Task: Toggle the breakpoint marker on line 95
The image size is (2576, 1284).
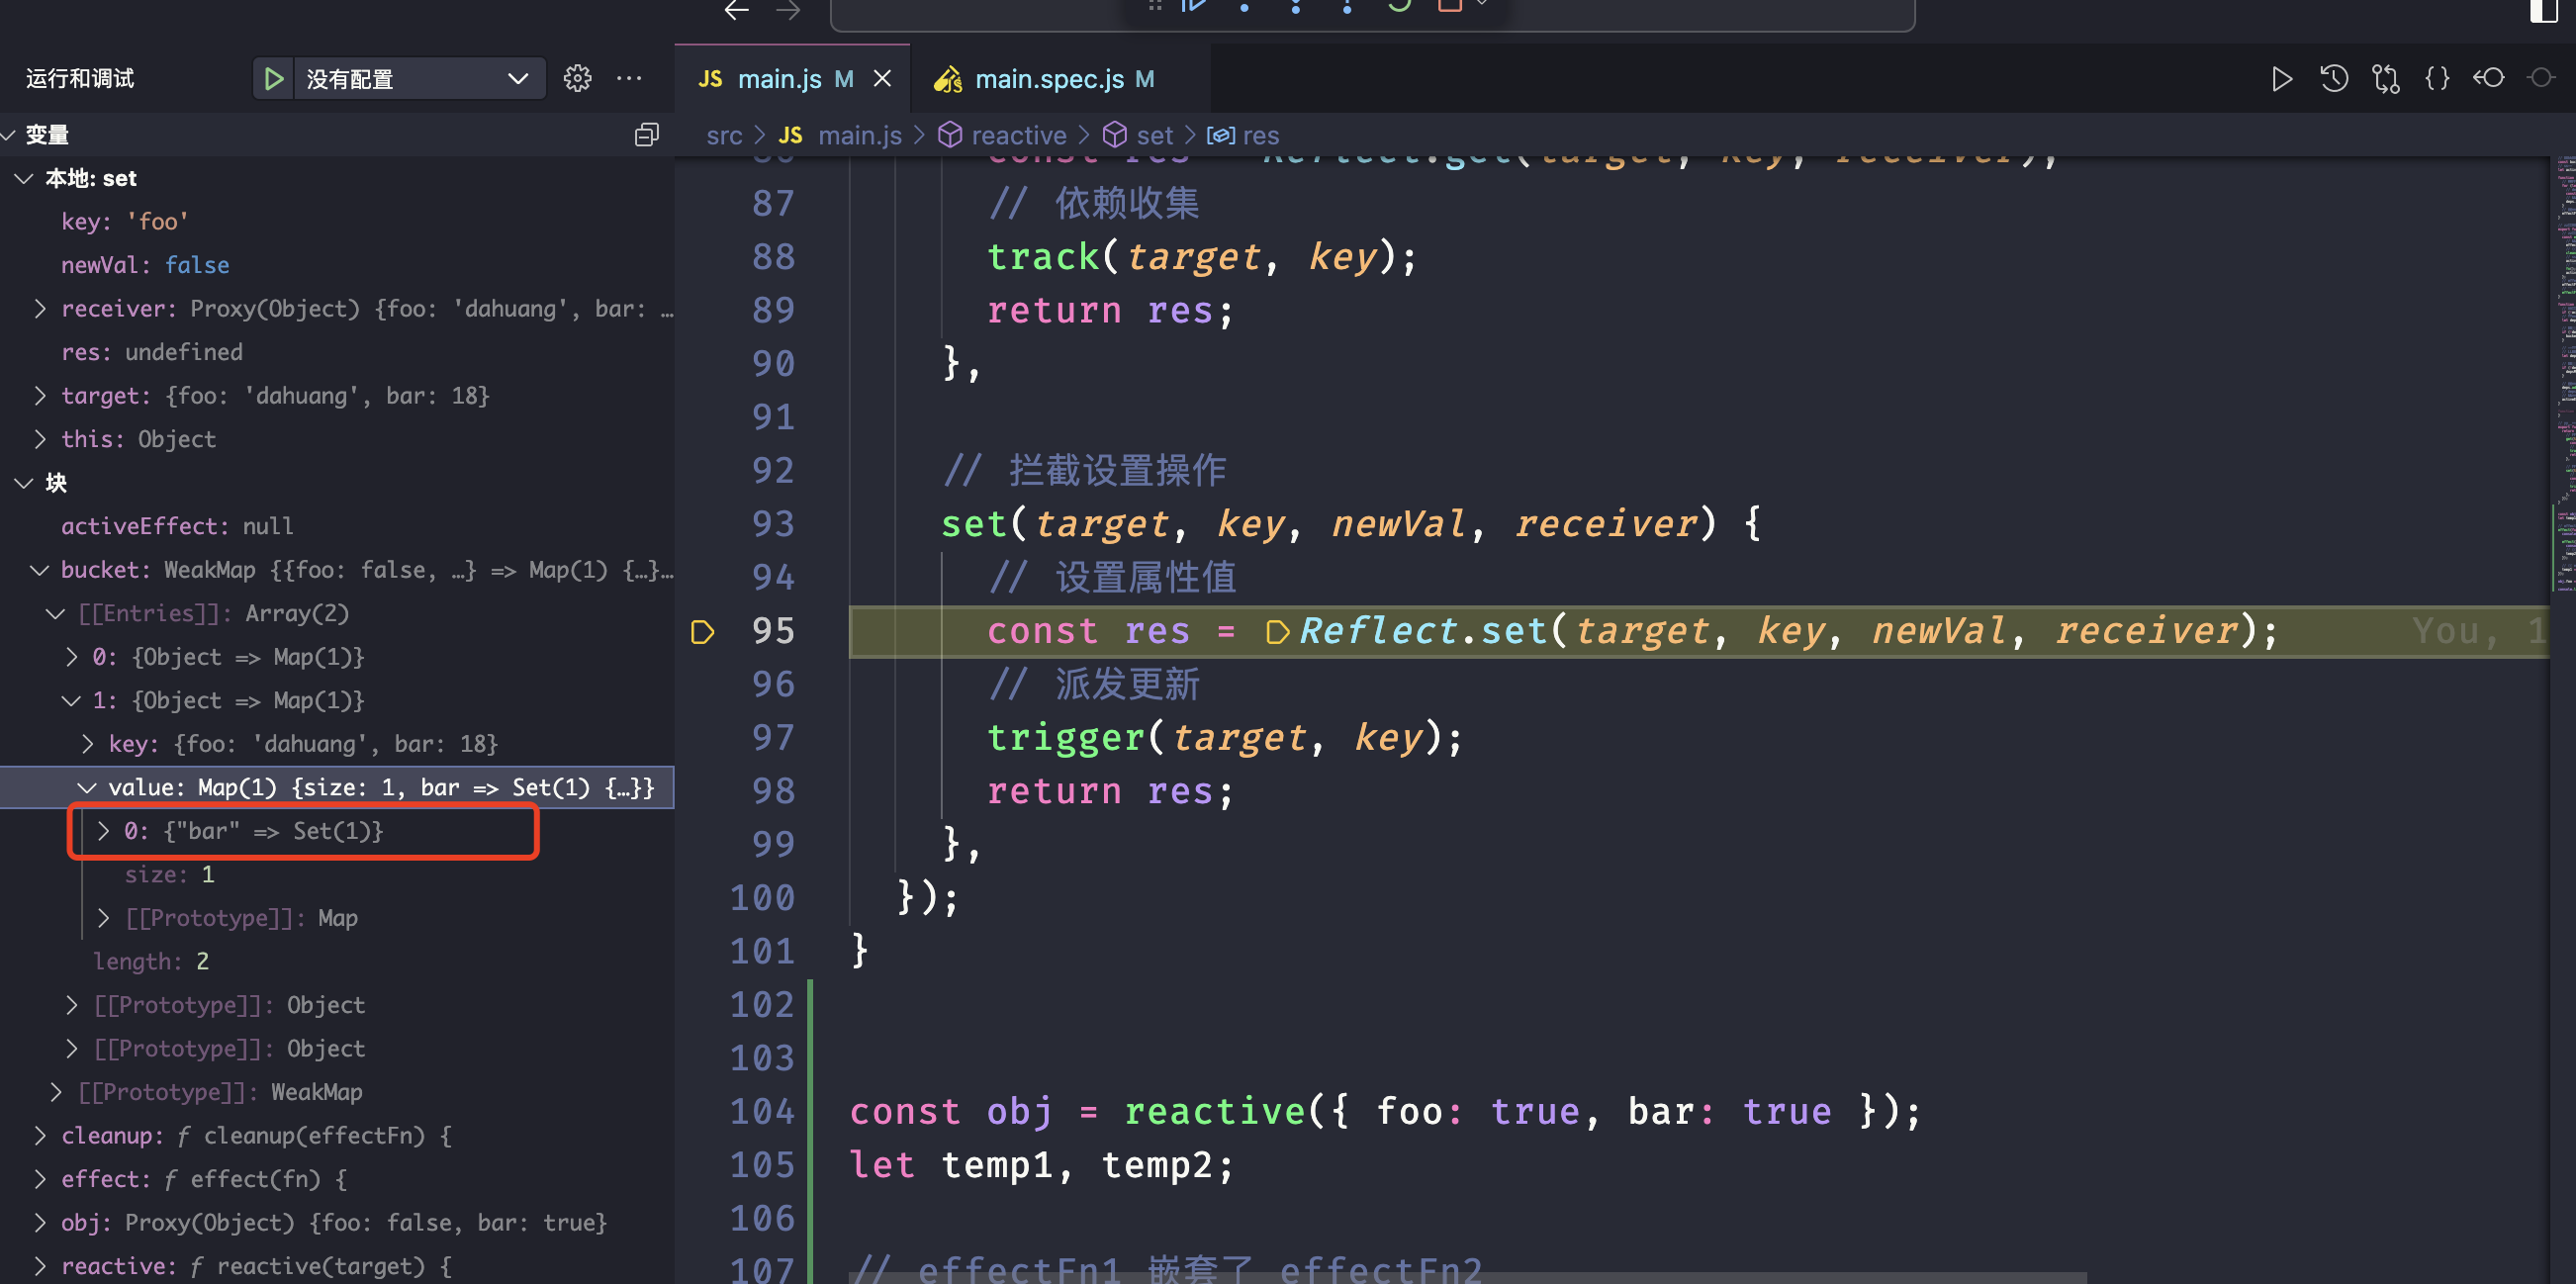Action: (702, 631)
